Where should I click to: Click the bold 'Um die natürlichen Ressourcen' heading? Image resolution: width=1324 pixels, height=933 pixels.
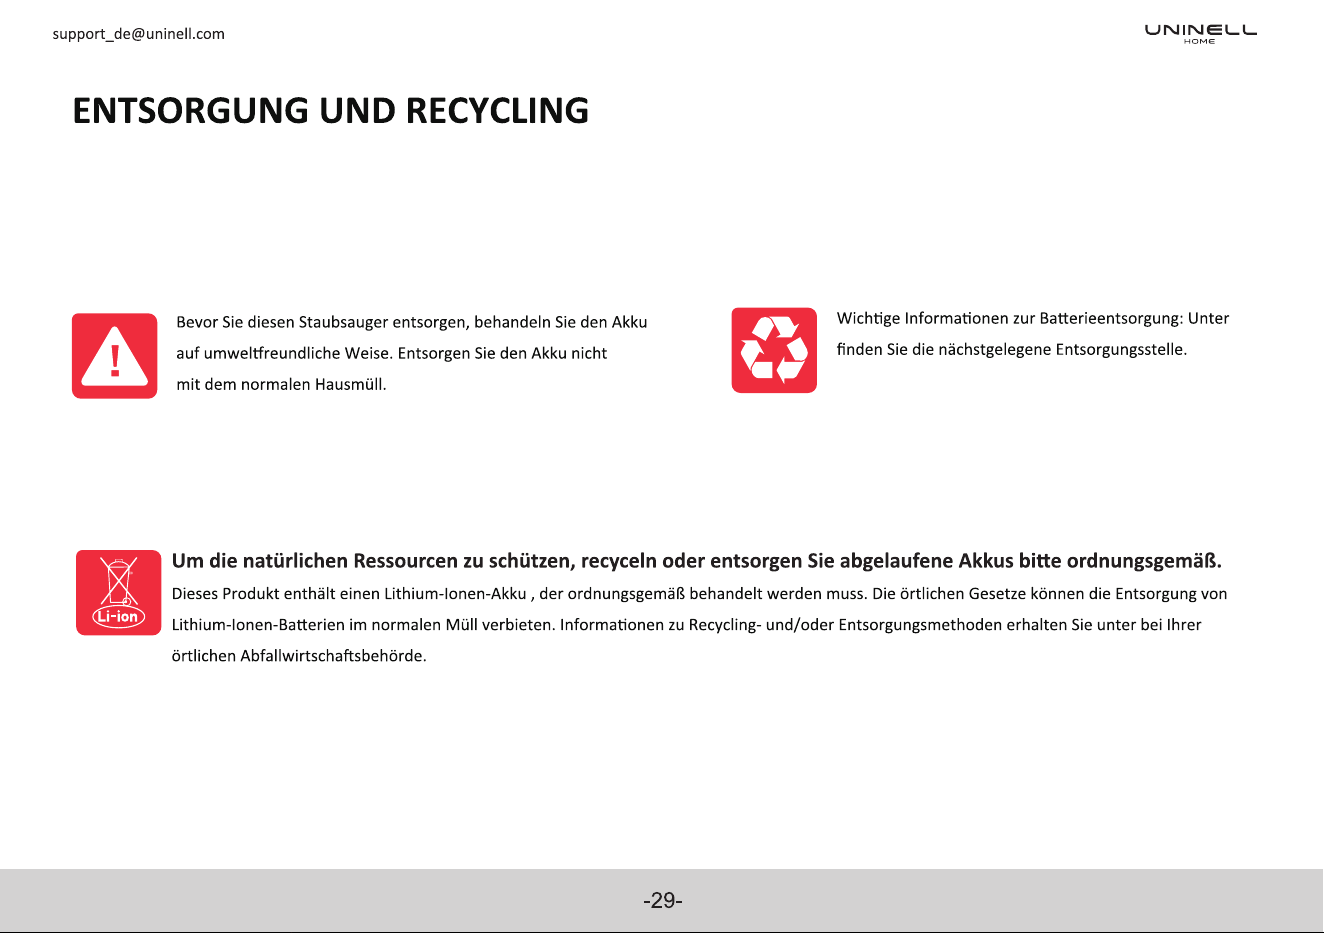coord(697,560)
